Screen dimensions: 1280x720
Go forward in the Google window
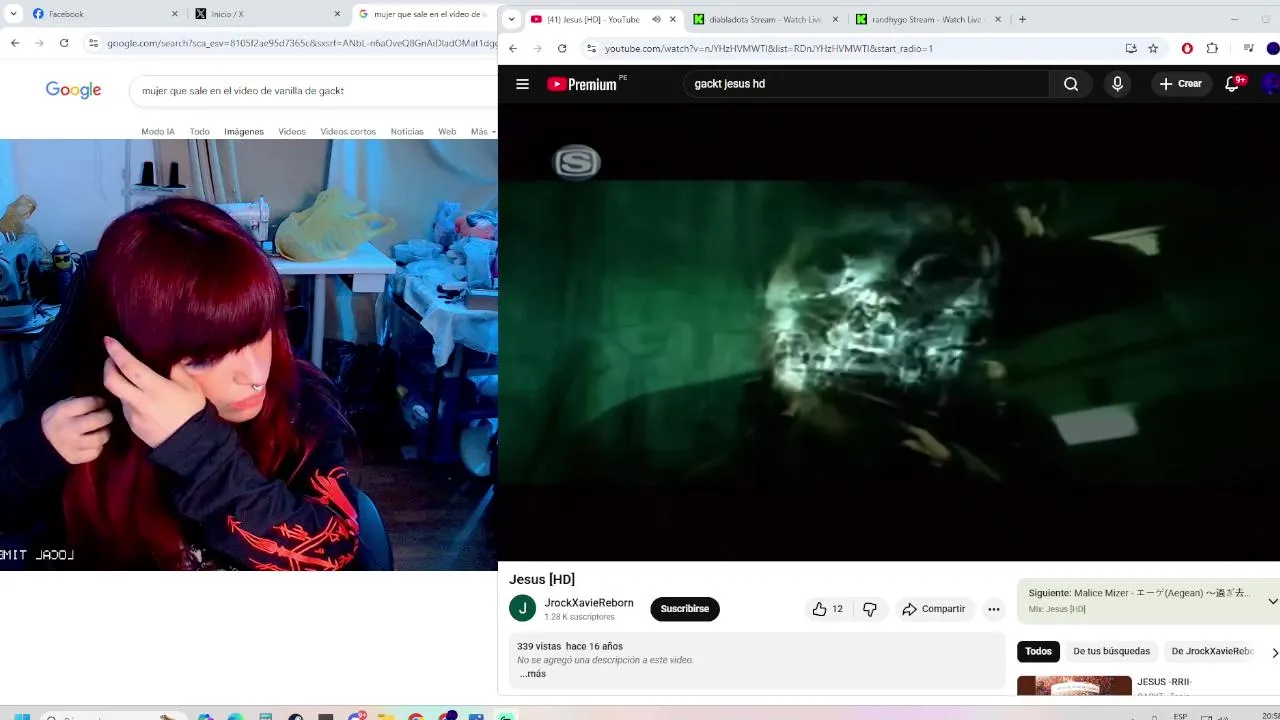[x=39, y=43]
